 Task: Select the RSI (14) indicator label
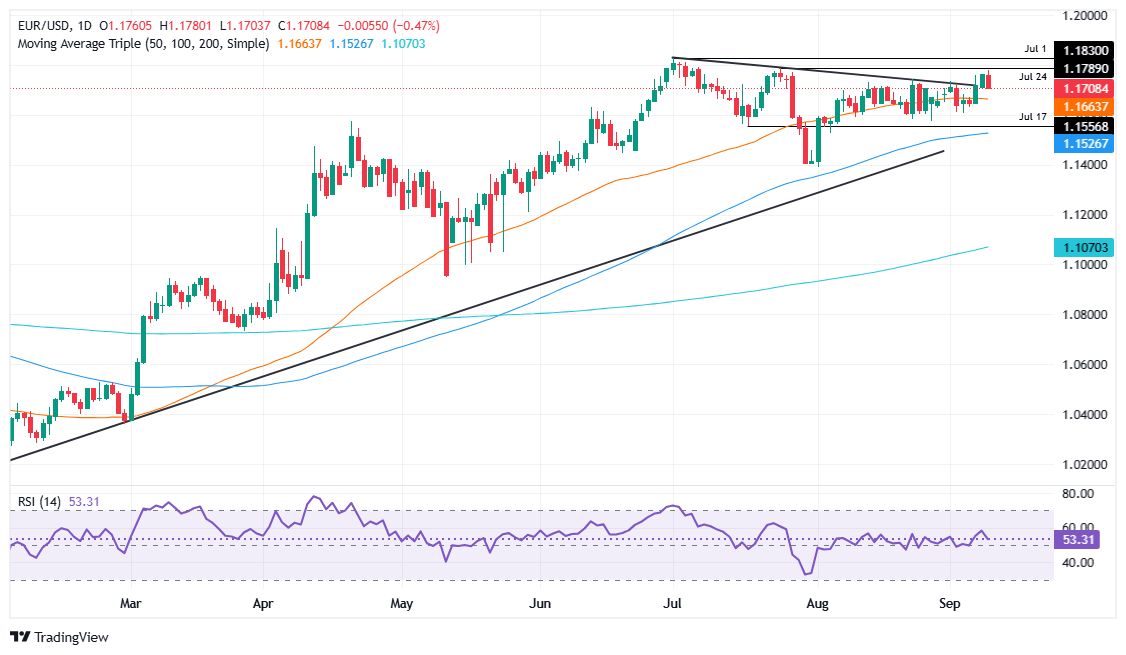click(39, 501)
